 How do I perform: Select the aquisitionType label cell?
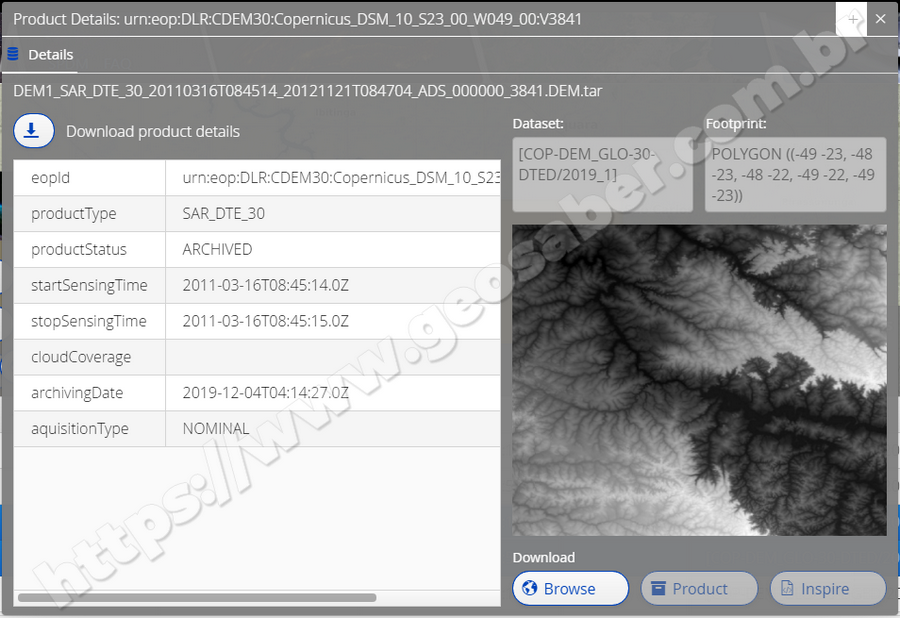pos(90,429)
